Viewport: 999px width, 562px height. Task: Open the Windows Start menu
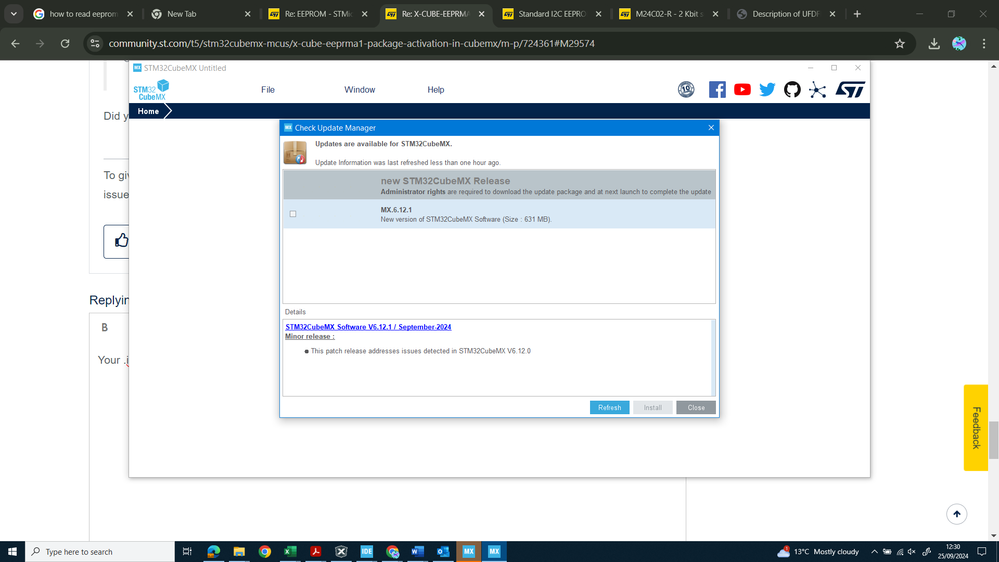12,552
